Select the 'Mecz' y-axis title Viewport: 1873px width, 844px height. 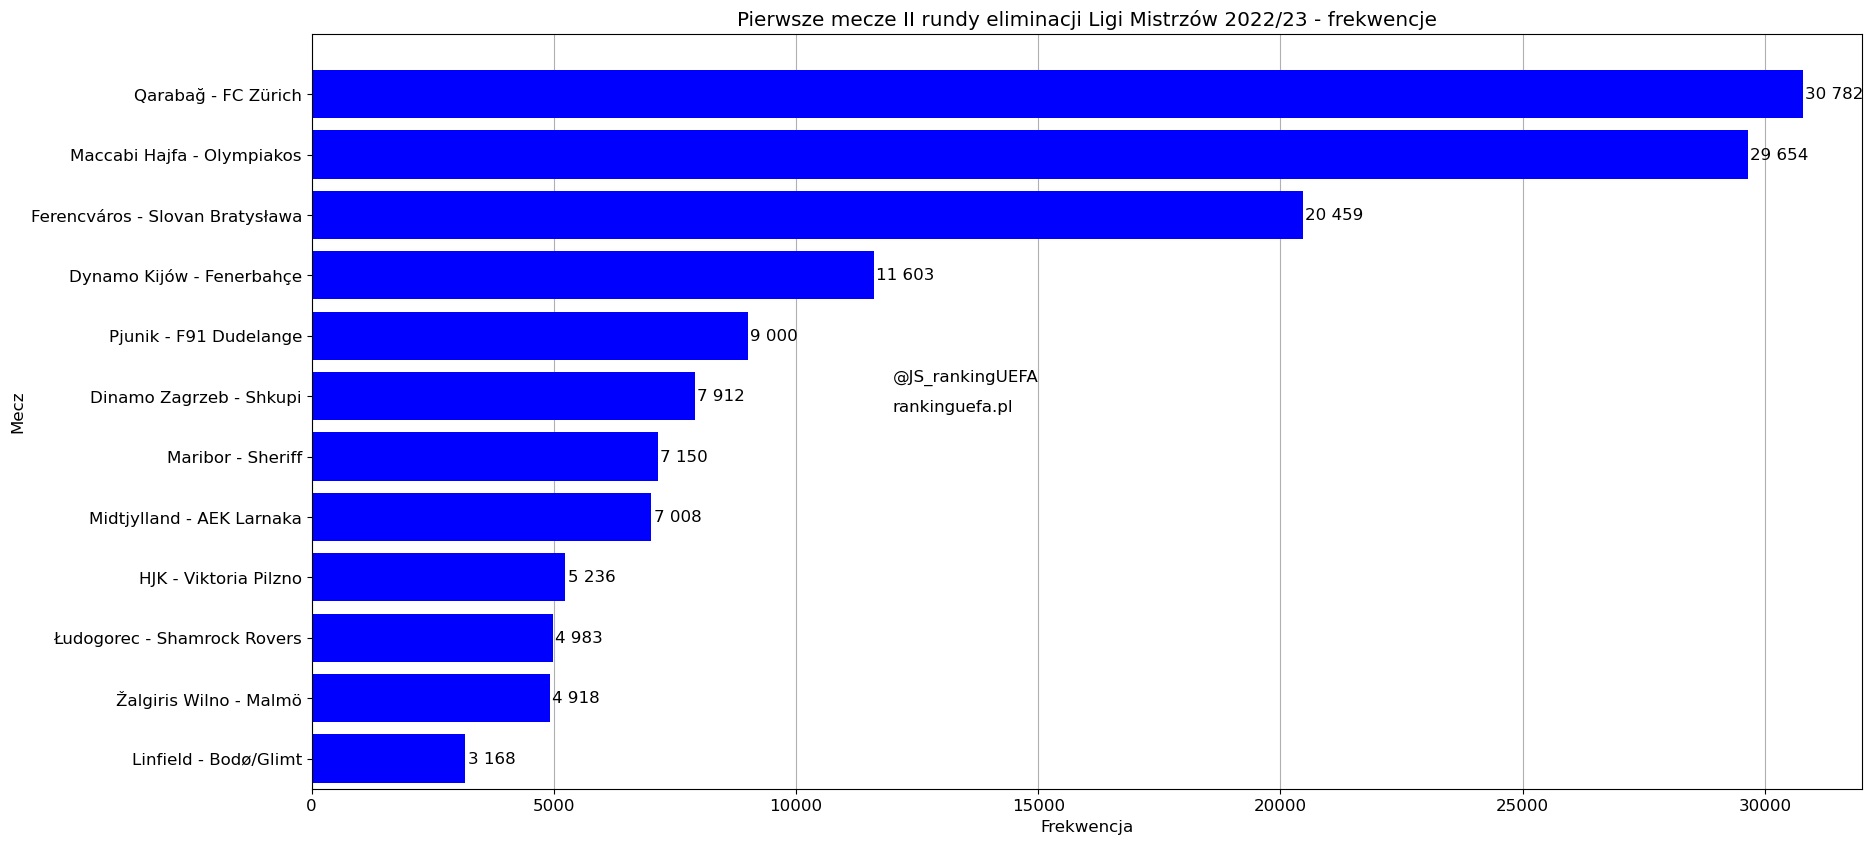tap(18, 413)
